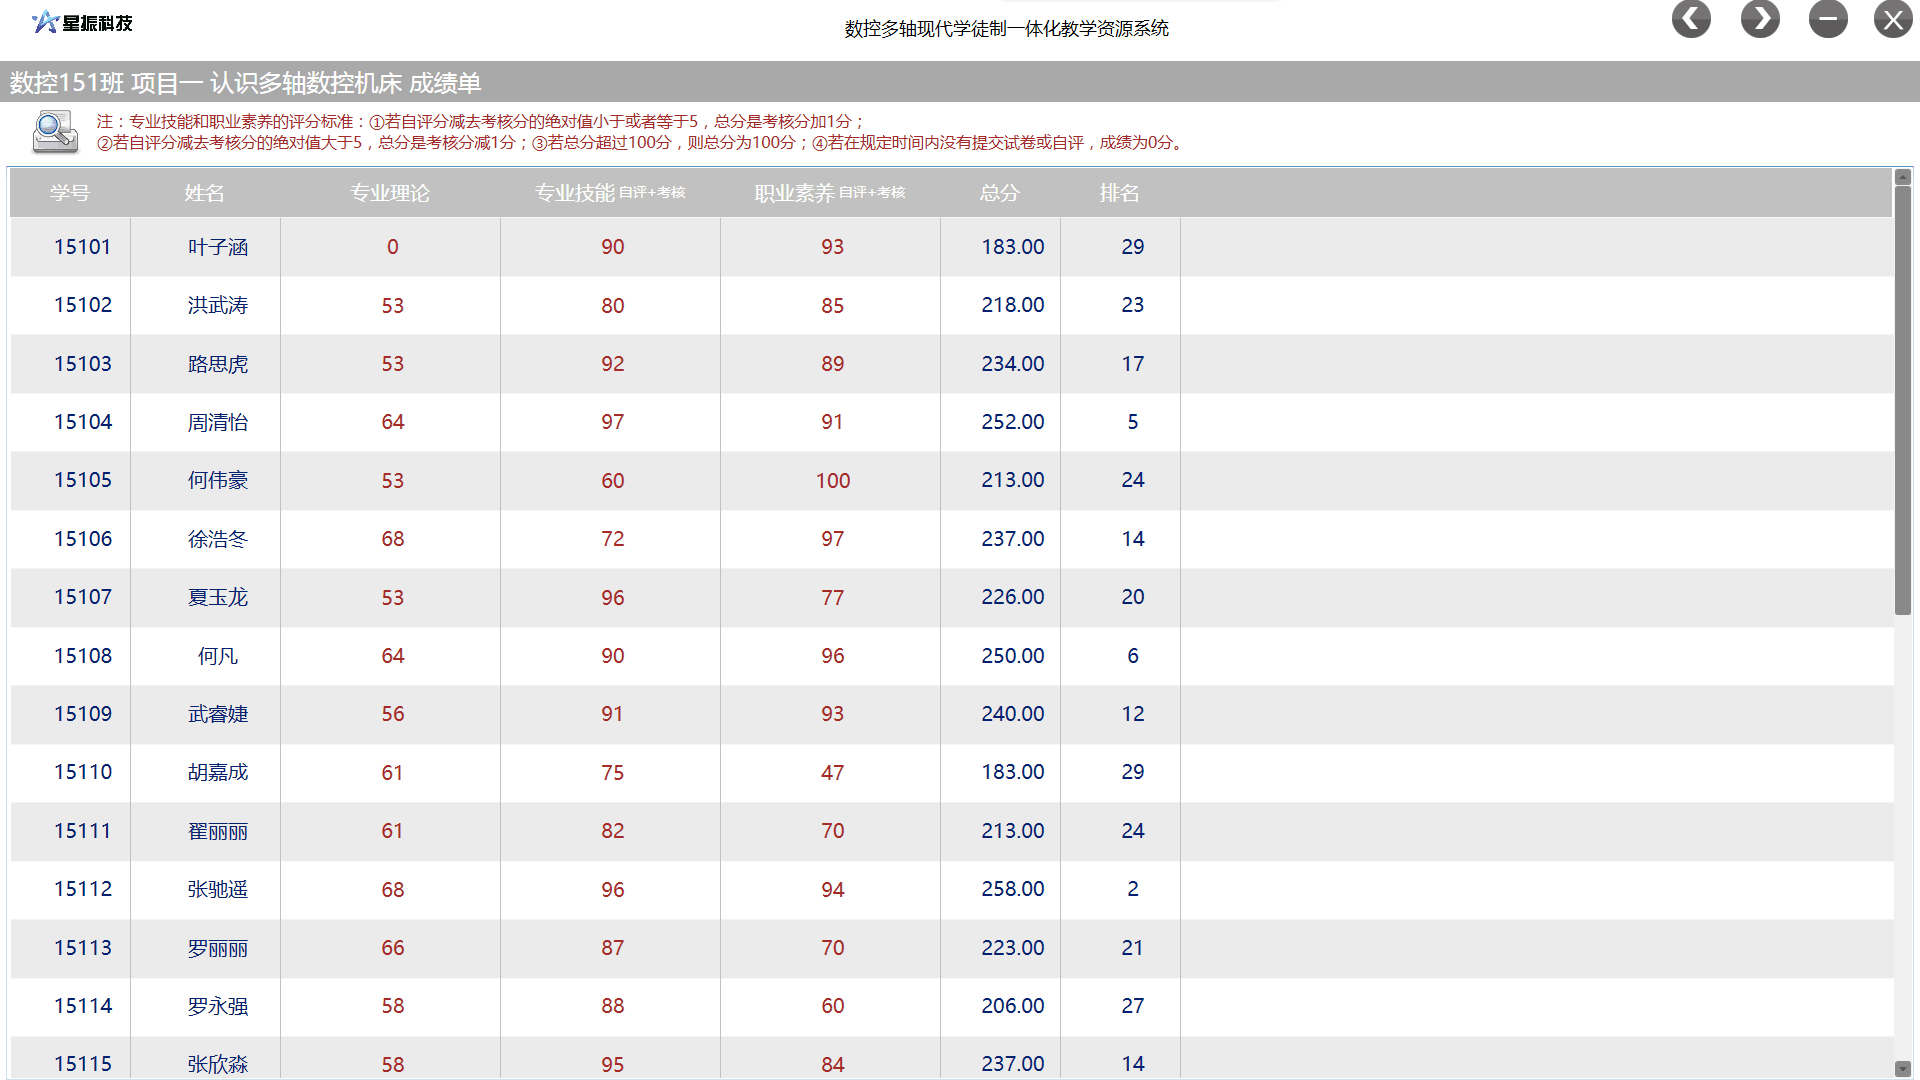
Task: Minimize the window with the dash icon
Action: point(1828,19)
